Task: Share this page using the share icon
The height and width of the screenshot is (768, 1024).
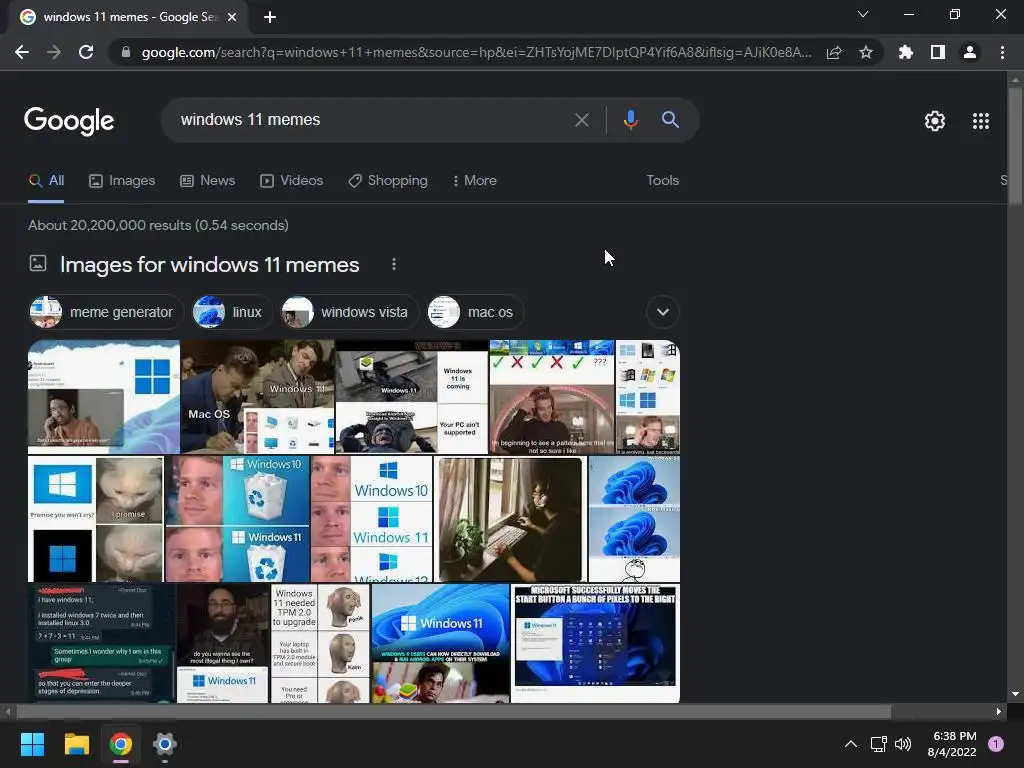Action: point(834,52)
